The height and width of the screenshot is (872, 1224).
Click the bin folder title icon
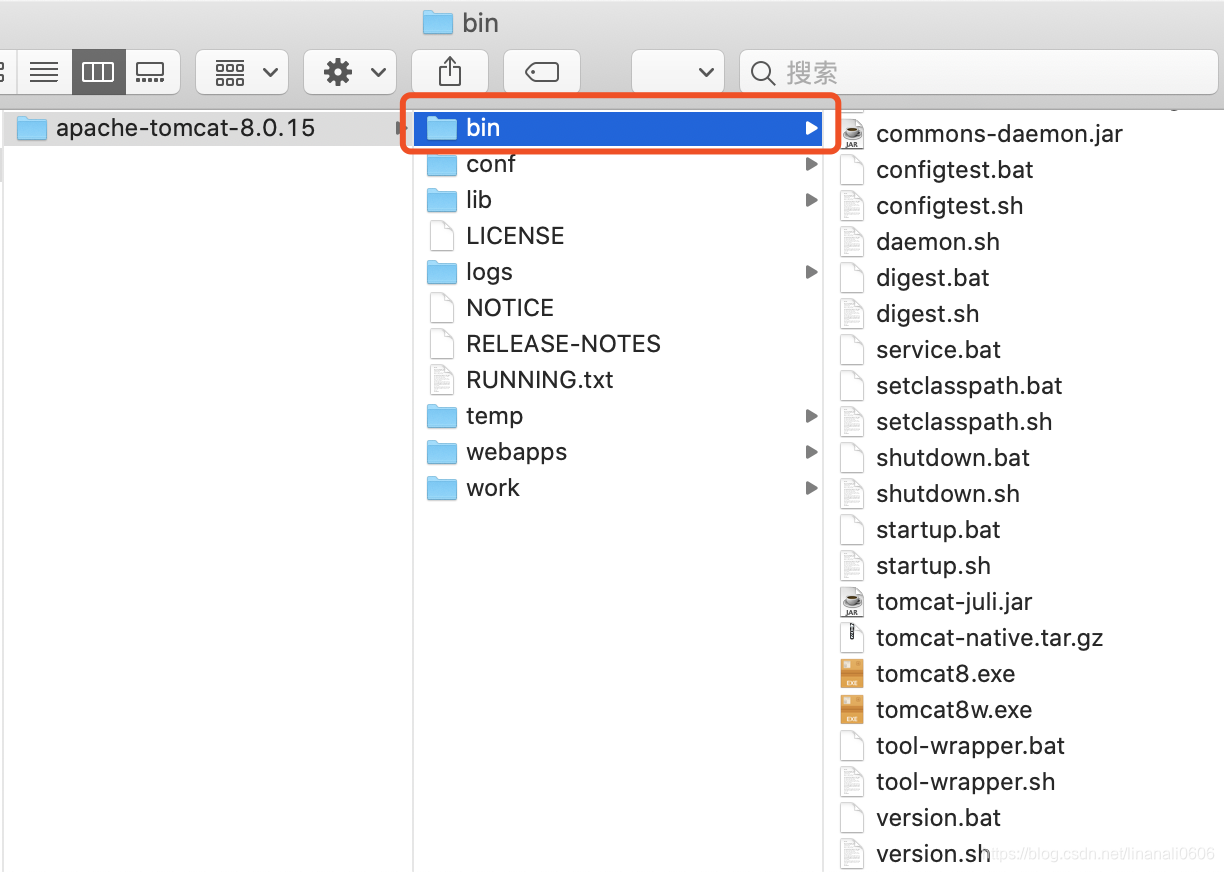(438, 22)
